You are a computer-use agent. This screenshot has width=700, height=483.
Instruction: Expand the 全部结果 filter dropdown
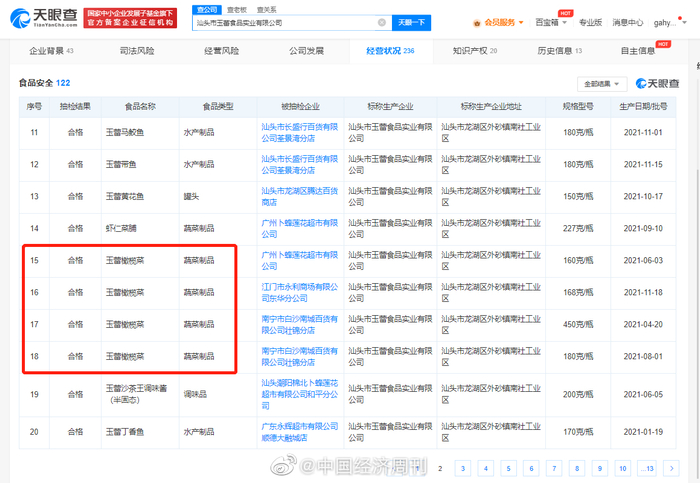coord(602,84)
